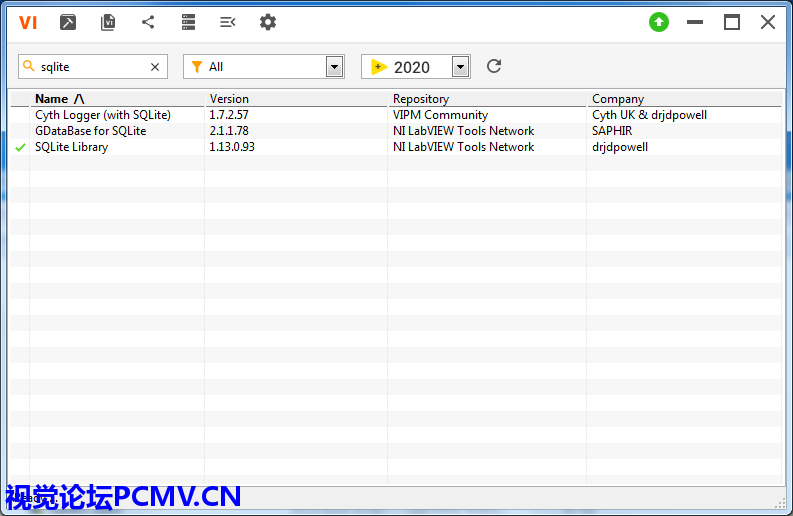Viewport: 793px width, 516px height.
Task: Click version 1.7.2.57 cell
Action: click(229, 115)
